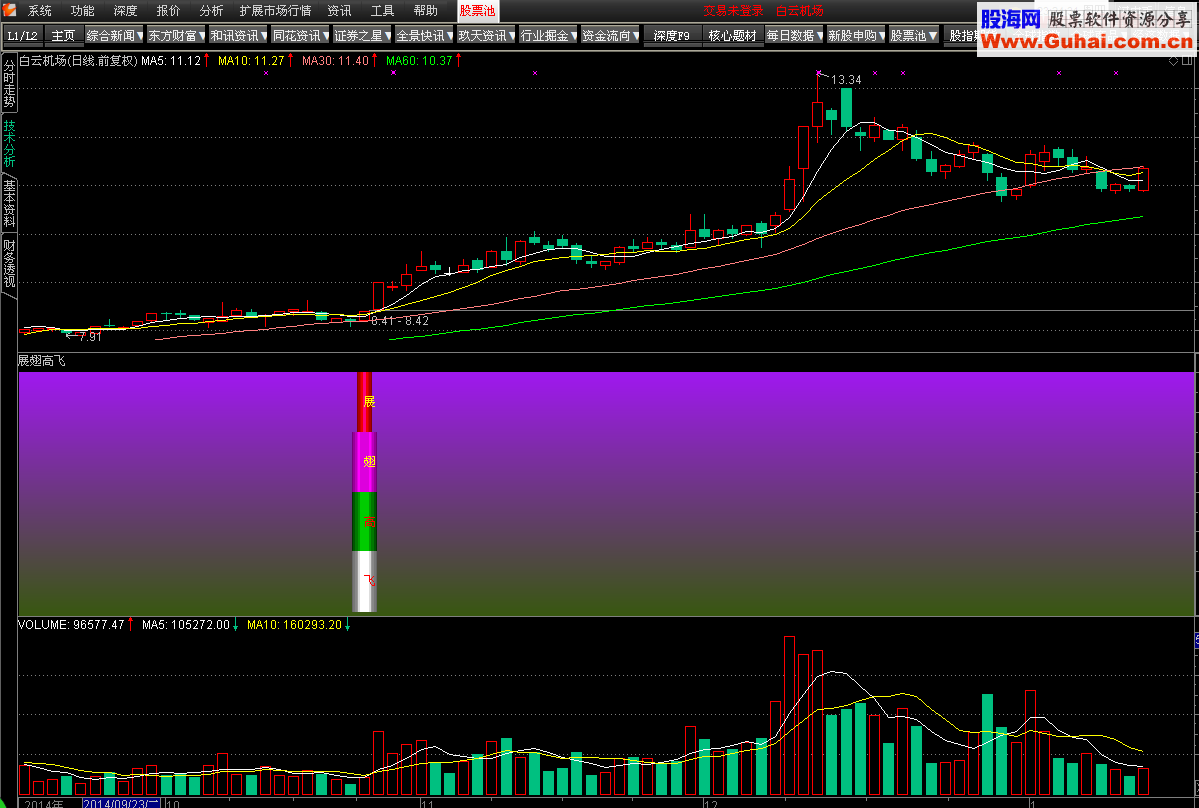
Task: Toggle the L1/L2 data button
Action: [x=22, y=35]
